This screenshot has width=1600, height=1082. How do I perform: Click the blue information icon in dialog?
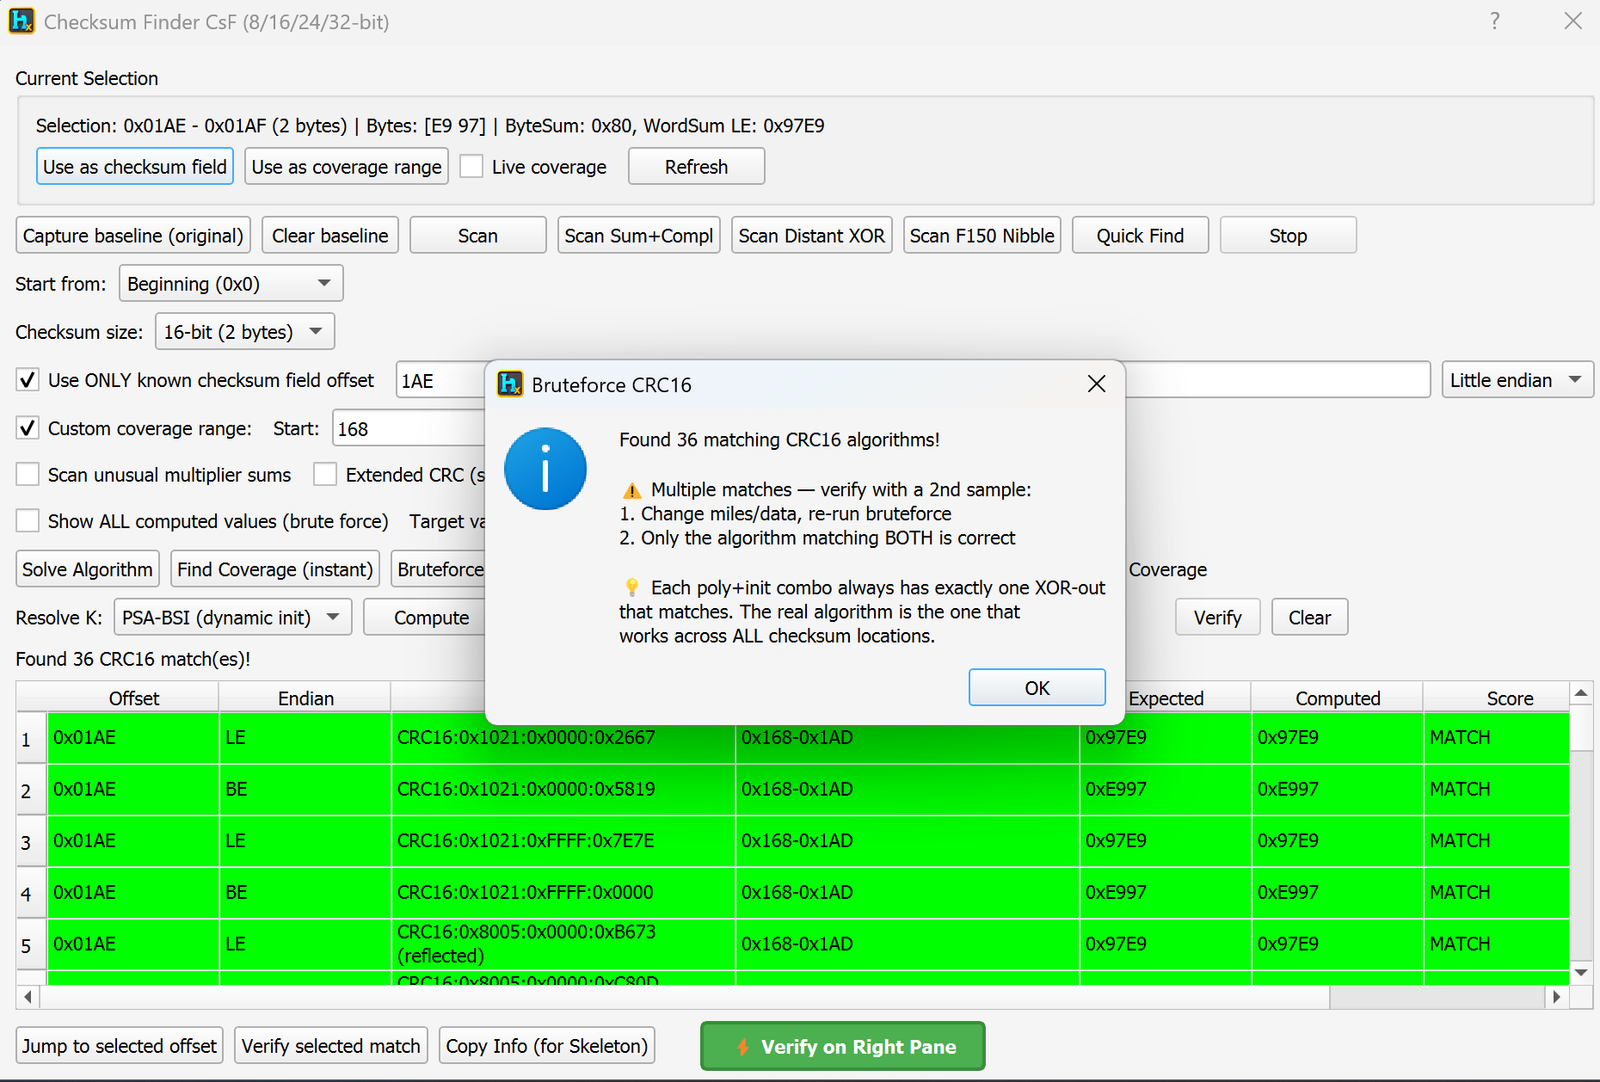click(x=545, y=469)
